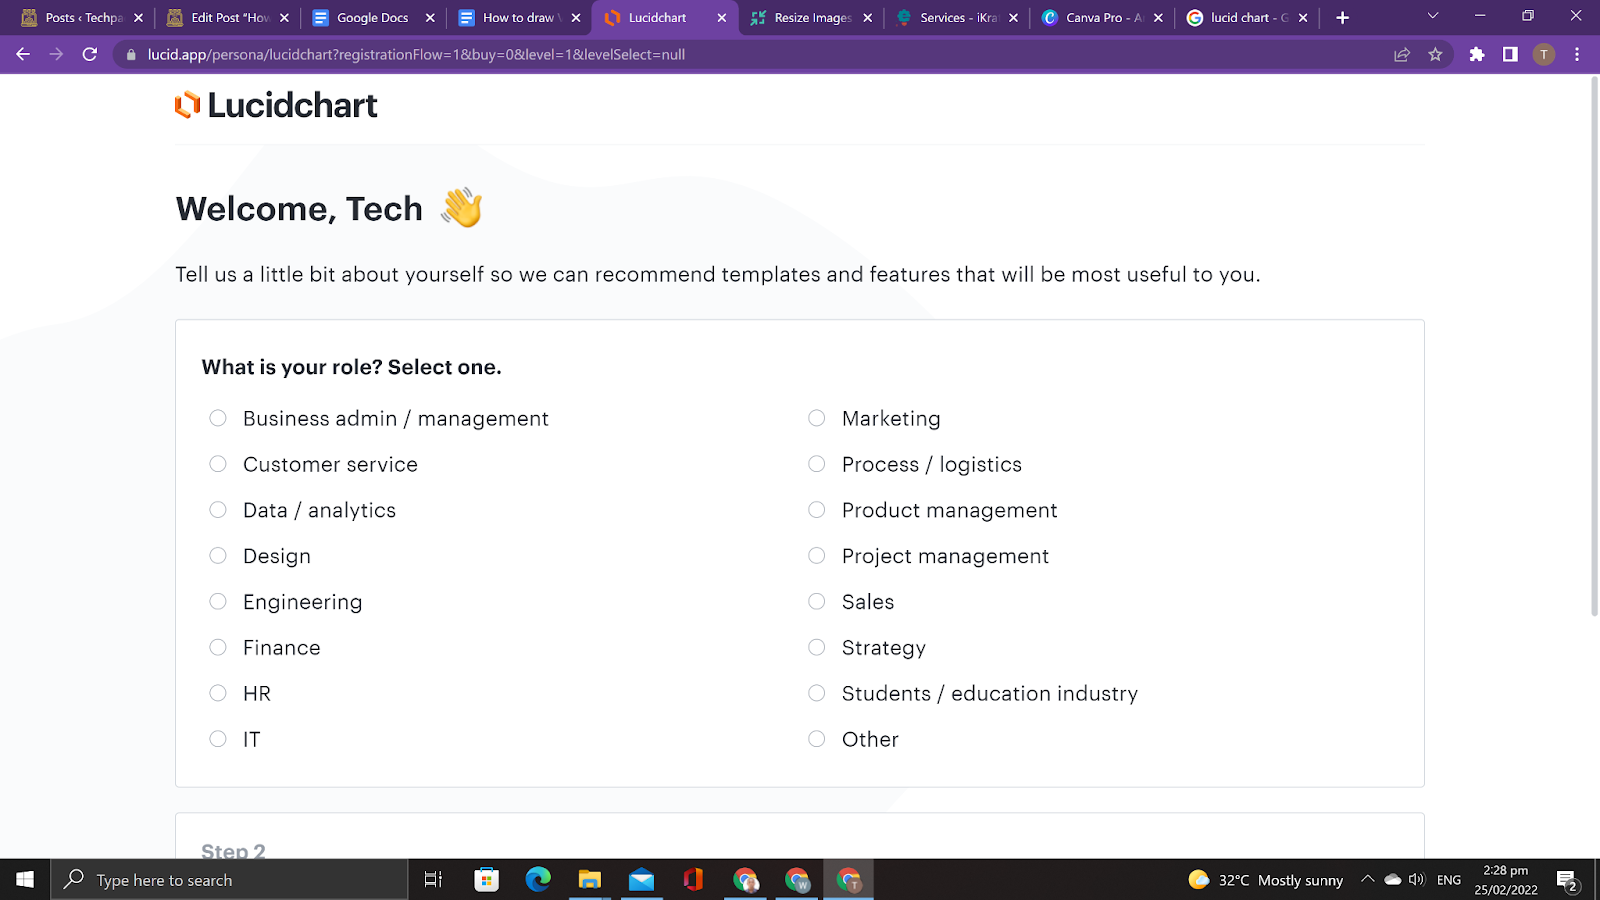The image size is (1600, 900).
Task: Switch to the How to draw tab
Action: click(x=520, y=17)
